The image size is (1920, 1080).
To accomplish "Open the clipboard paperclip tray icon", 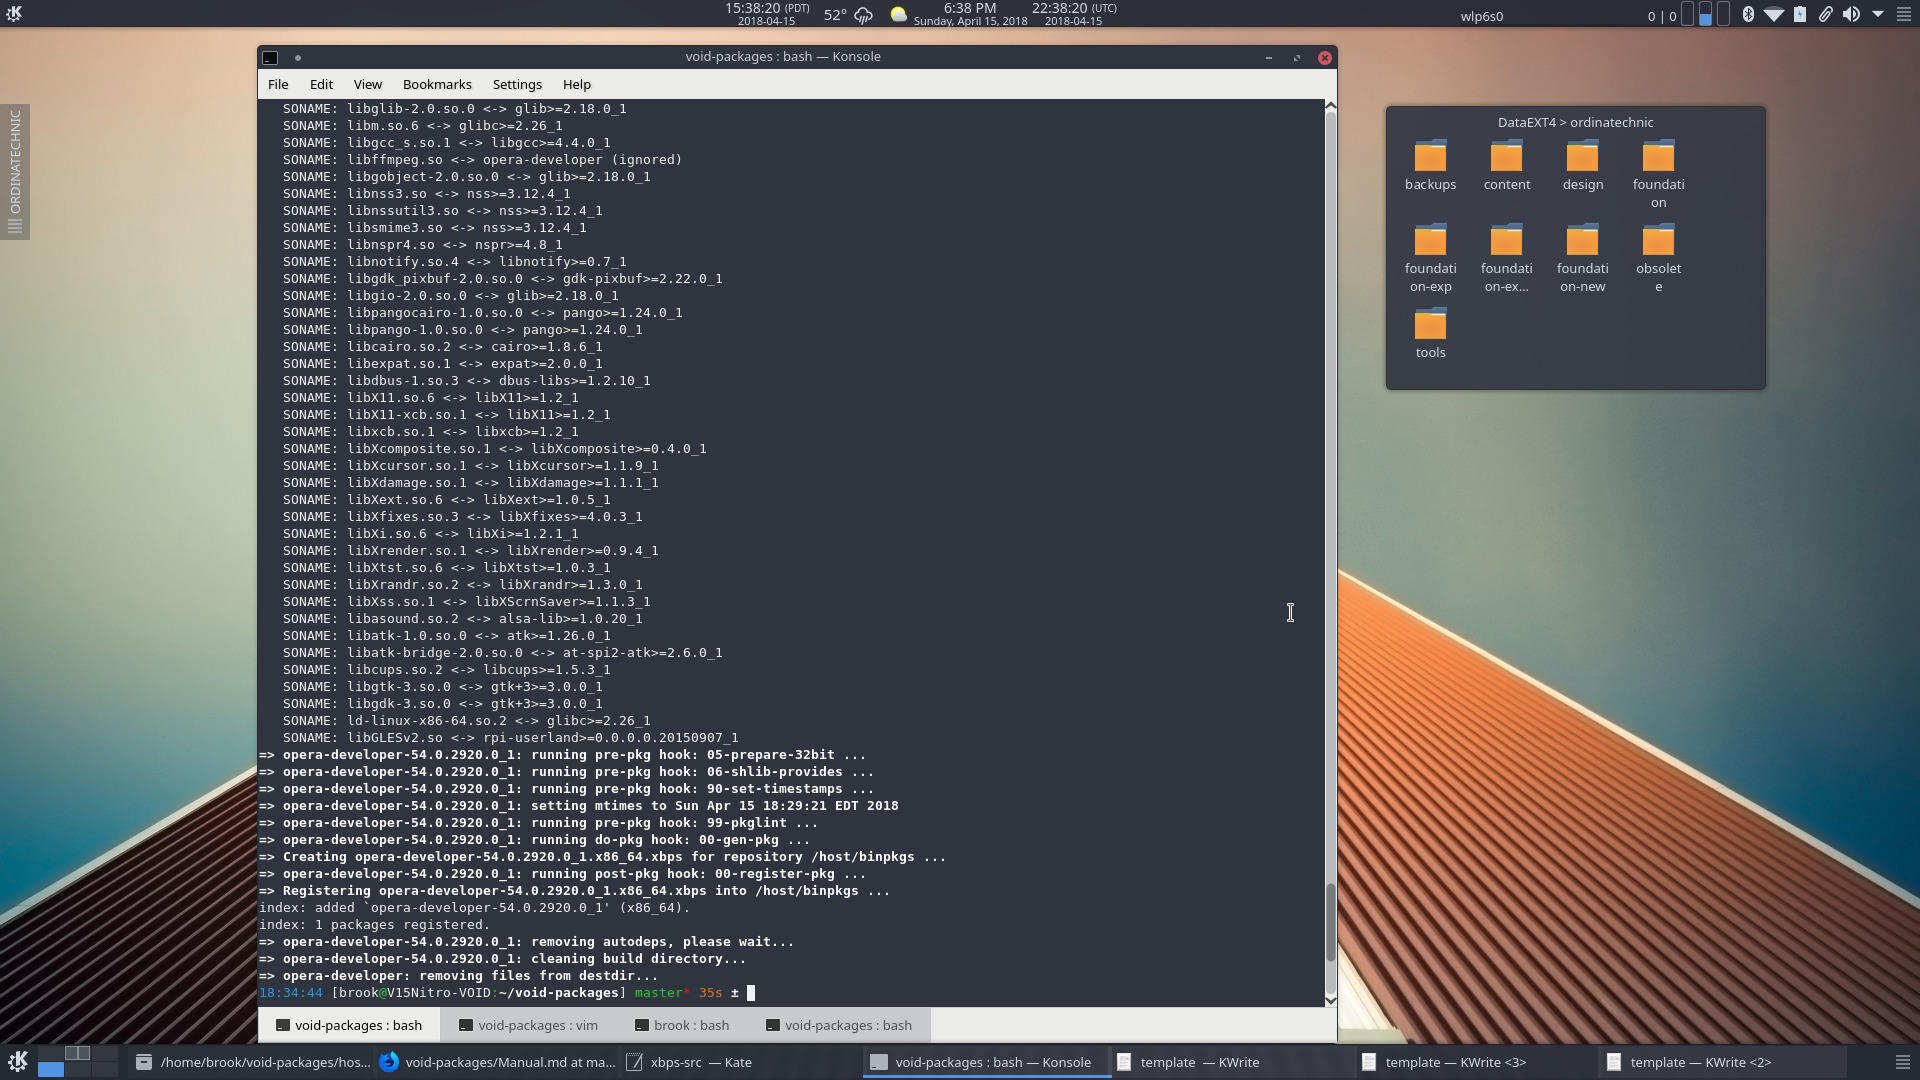I will tap(1826, 14).
